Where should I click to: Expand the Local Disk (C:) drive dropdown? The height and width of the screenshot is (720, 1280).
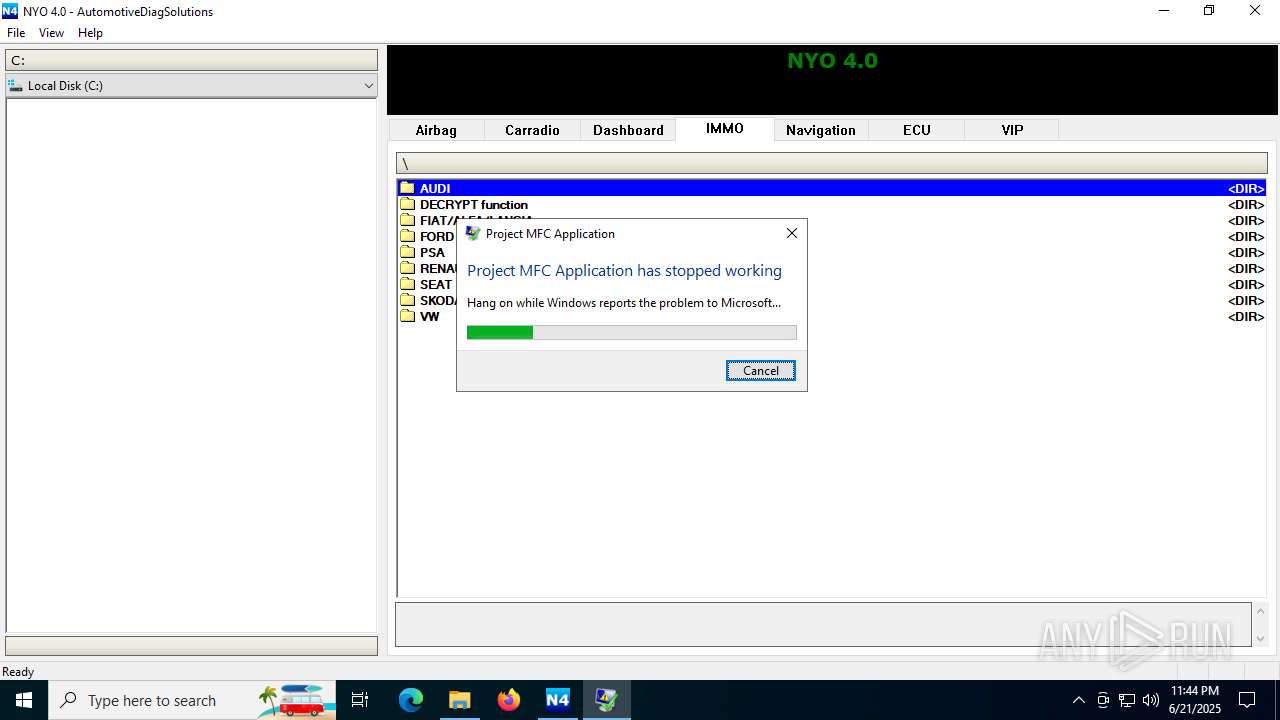[368, 86]
